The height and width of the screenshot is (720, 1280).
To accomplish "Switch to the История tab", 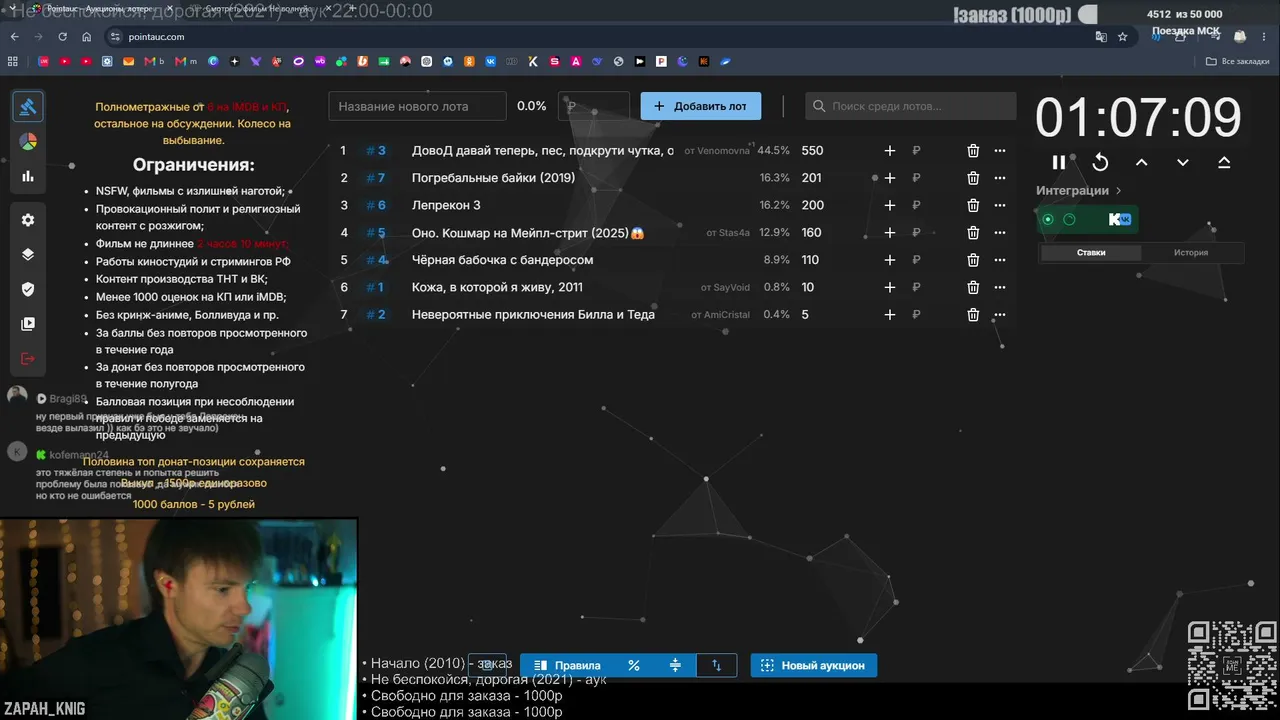I will 1191,253.
